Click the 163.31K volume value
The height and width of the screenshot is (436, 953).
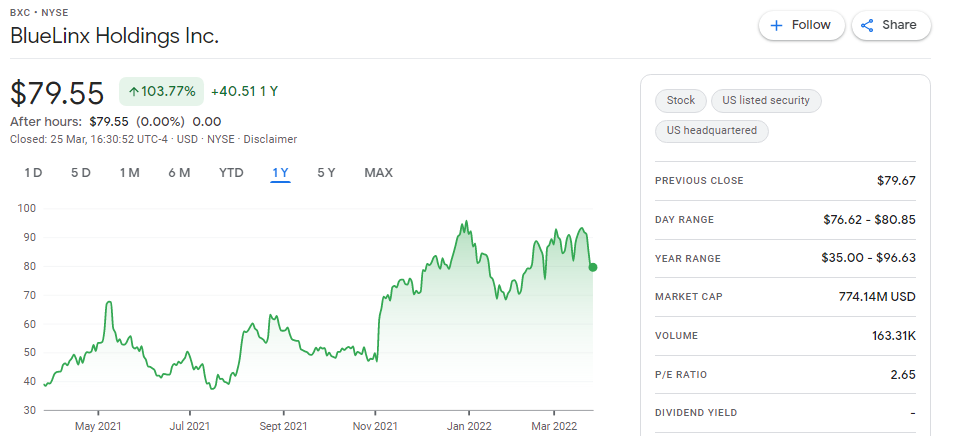(893, 336)
